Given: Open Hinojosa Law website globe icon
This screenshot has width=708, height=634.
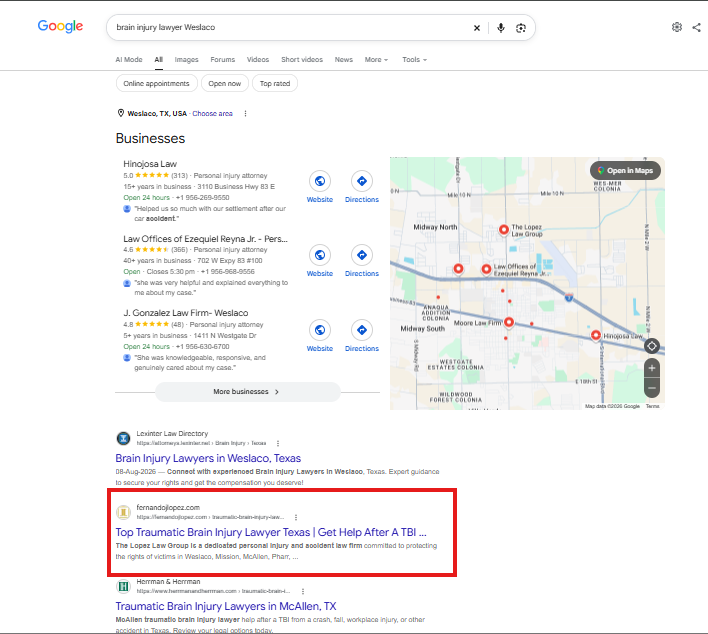Looking at the screenshot, I should 320,181.
